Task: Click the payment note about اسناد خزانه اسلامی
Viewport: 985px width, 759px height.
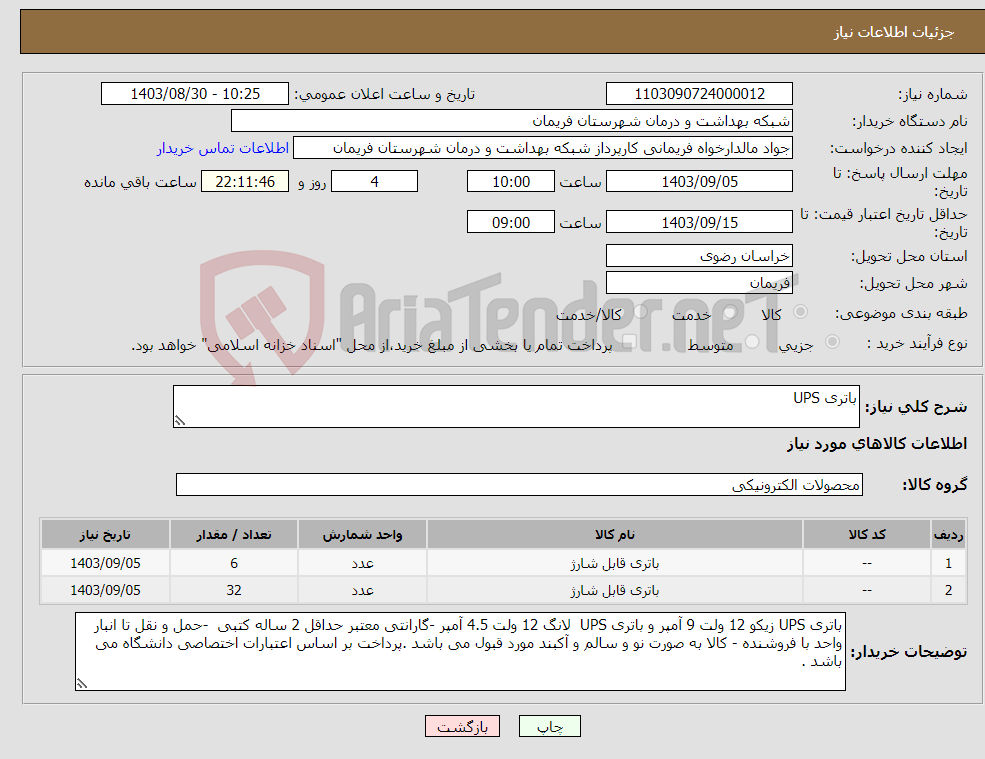Action: click(371, 345)
